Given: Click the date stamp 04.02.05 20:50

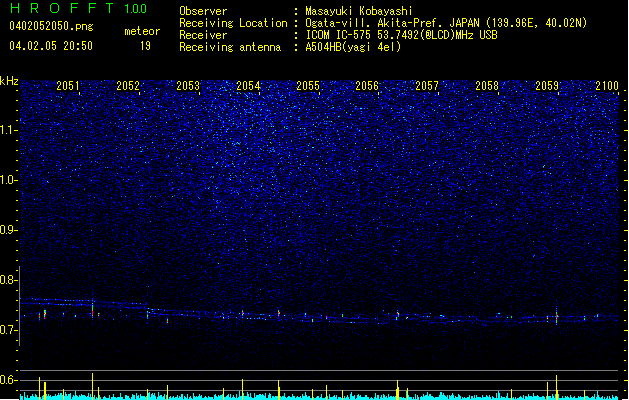Looking at the screenshot, I should click(51, 46).
